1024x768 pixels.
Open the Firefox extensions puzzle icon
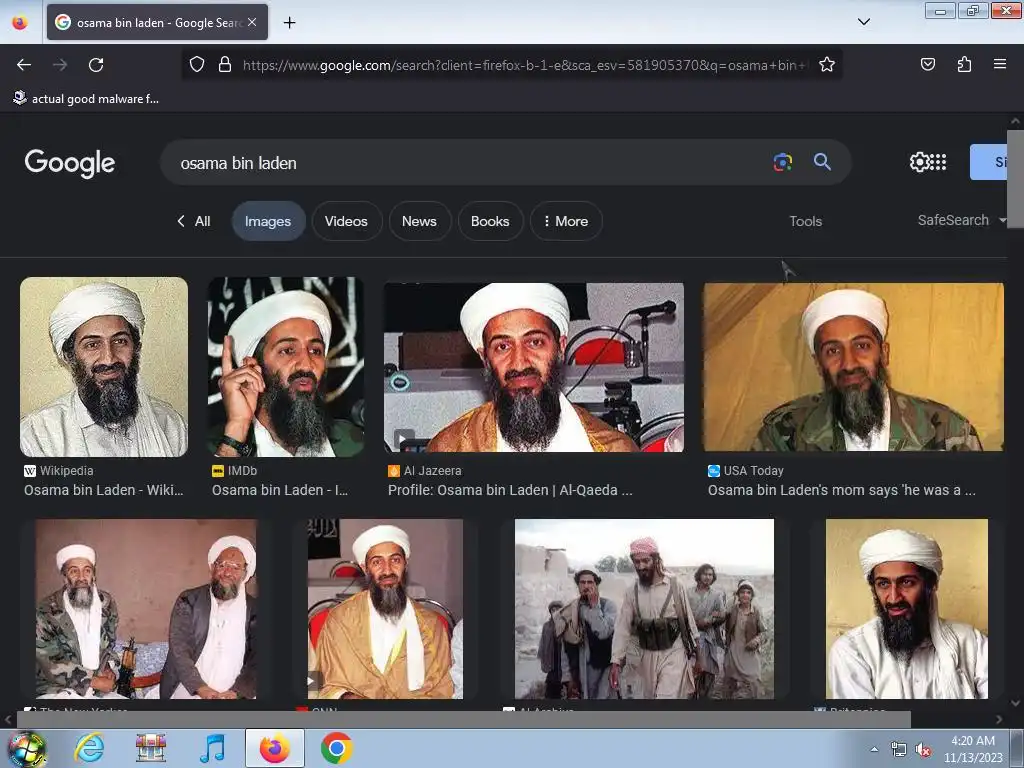coord(964,64)
